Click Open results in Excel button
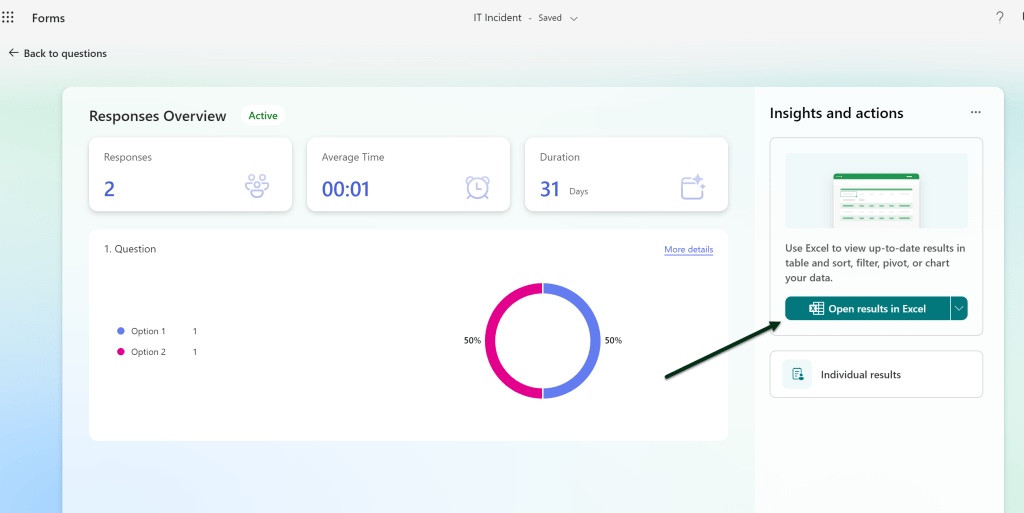 click(x=867, y=309)
